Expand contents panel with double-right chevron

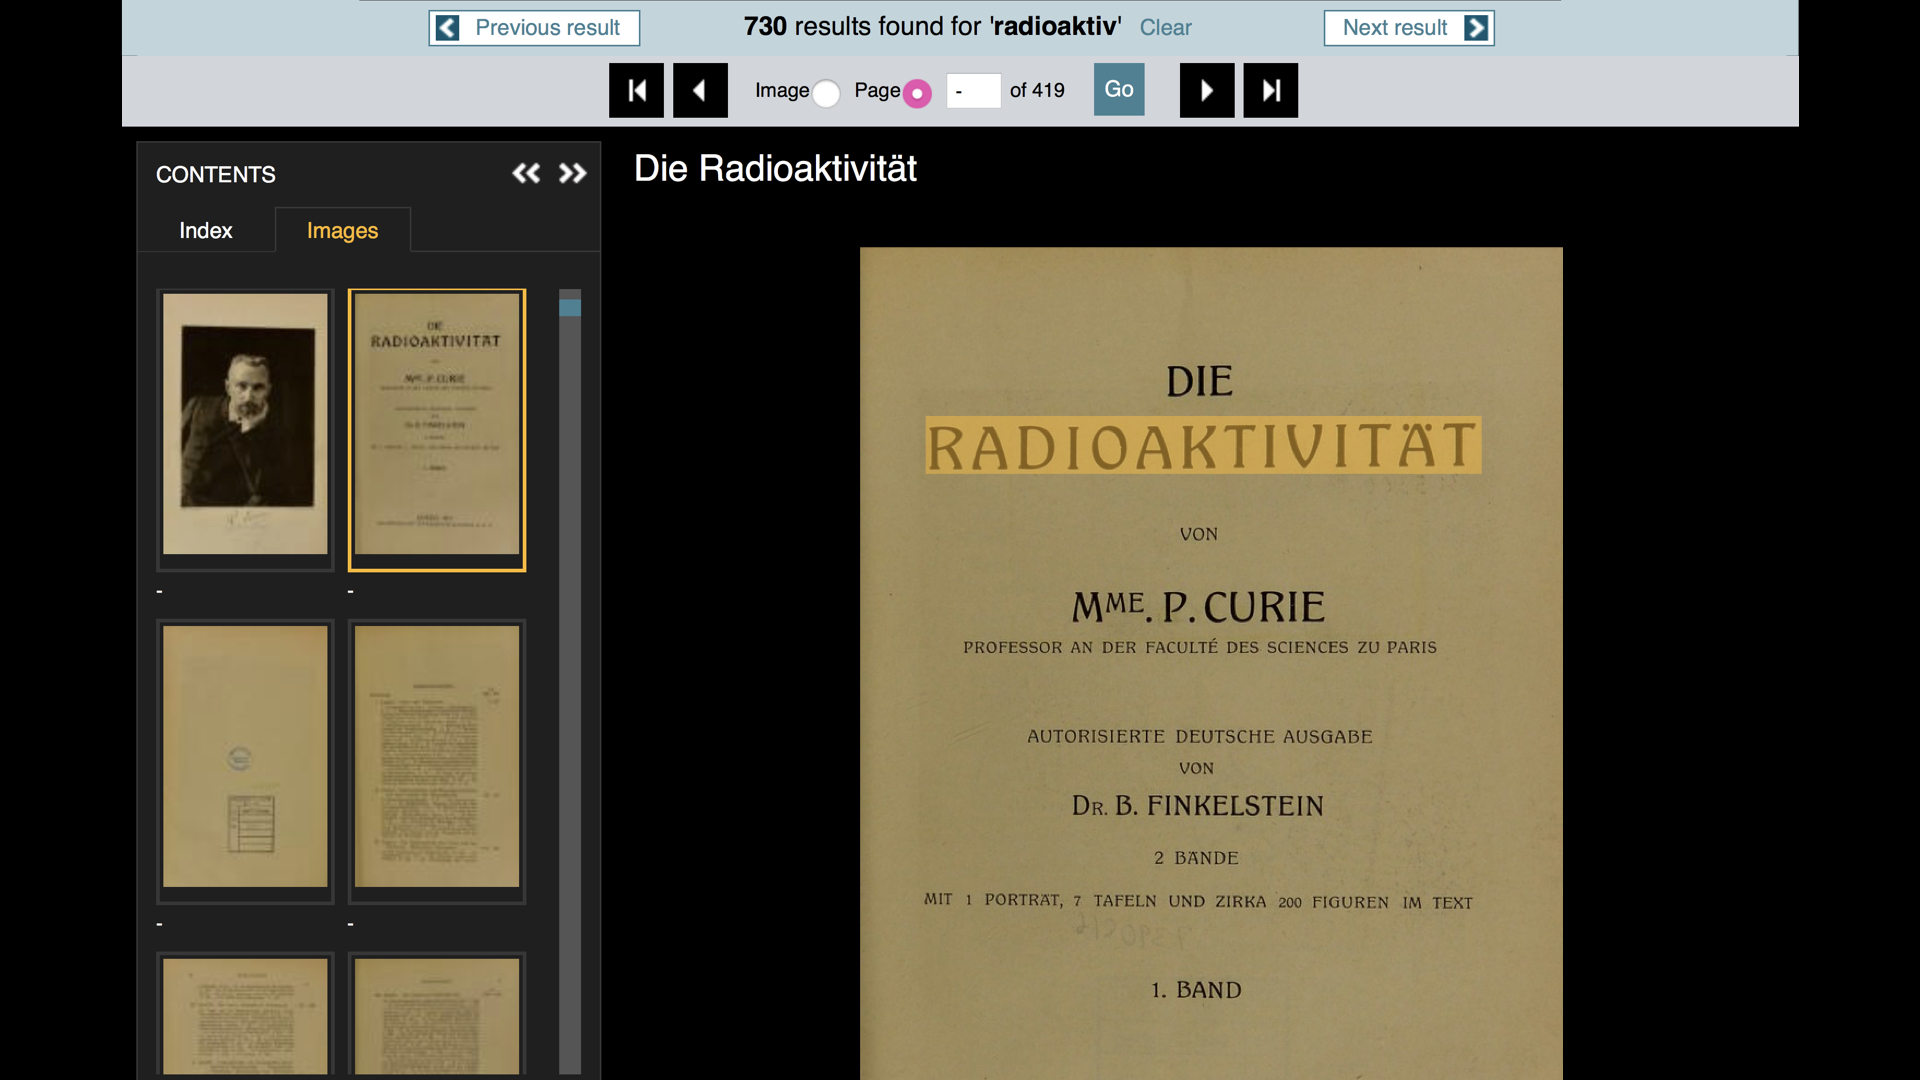572,174
